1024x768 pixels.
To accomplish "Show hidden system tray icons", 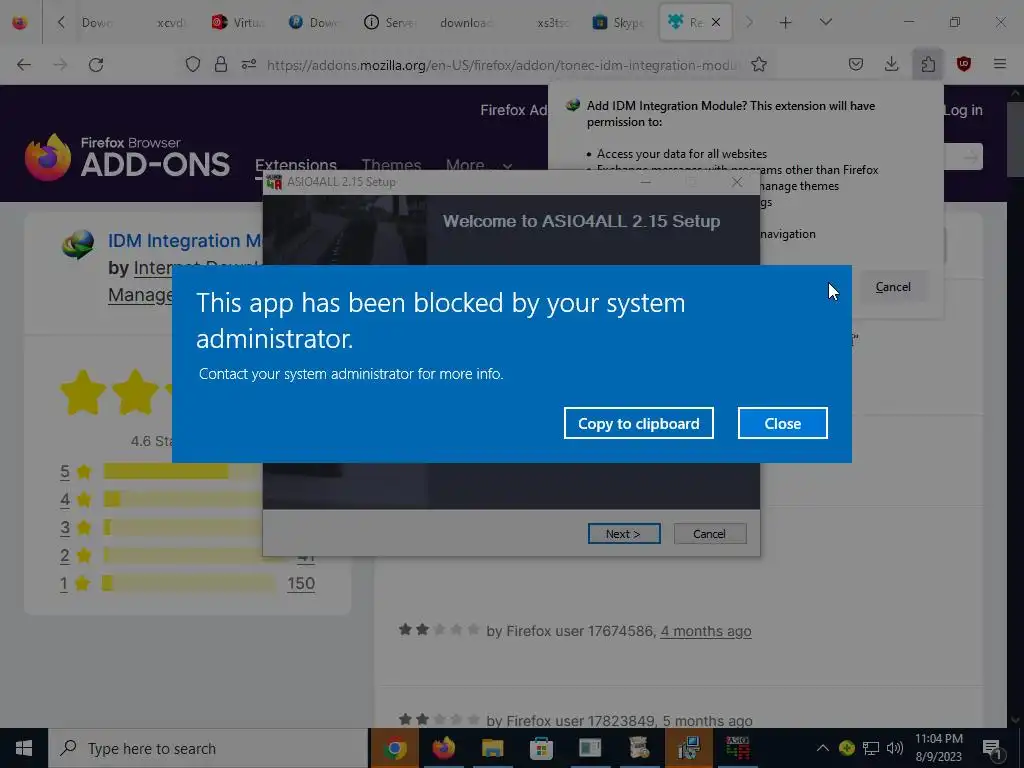I will pyautogui.click(x=822, y=748).
